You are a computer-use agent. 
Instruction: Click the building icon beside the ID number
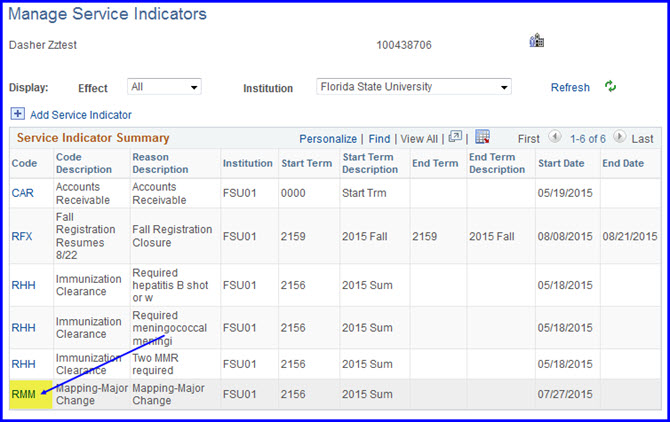[x=537, y=41]
